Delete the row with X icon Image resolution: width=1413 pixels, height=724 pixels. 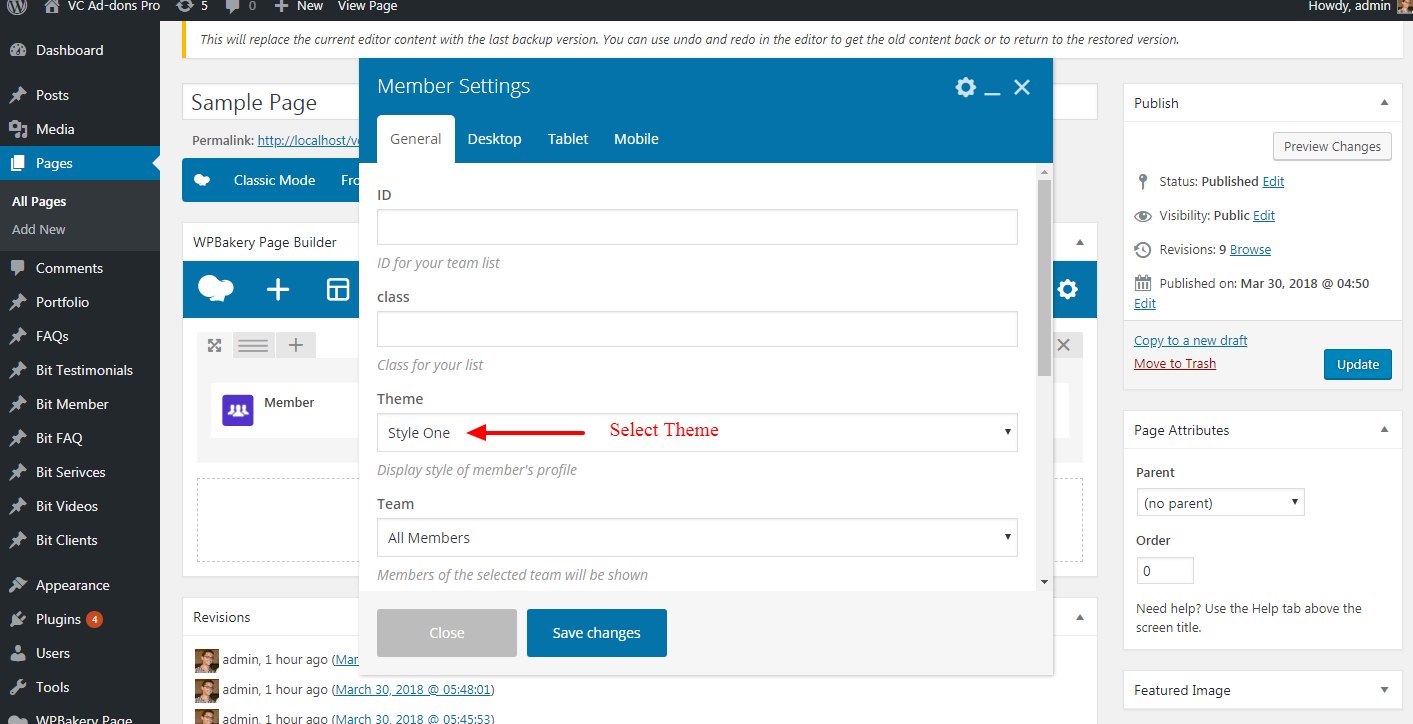[1064, 345]
